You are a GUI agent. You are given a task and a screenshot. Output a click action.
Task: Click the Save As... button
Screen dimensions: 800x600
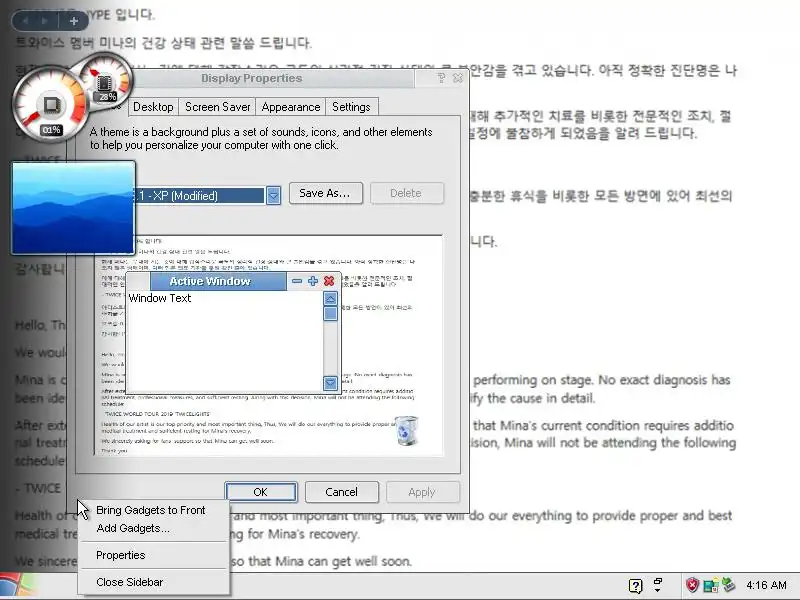[x=326, y=193]
